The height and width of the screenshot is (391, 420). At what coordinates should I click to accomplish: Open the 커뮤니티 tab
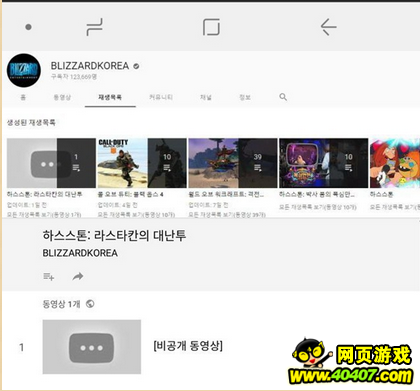pyautogui.click(x=161, y=97)
